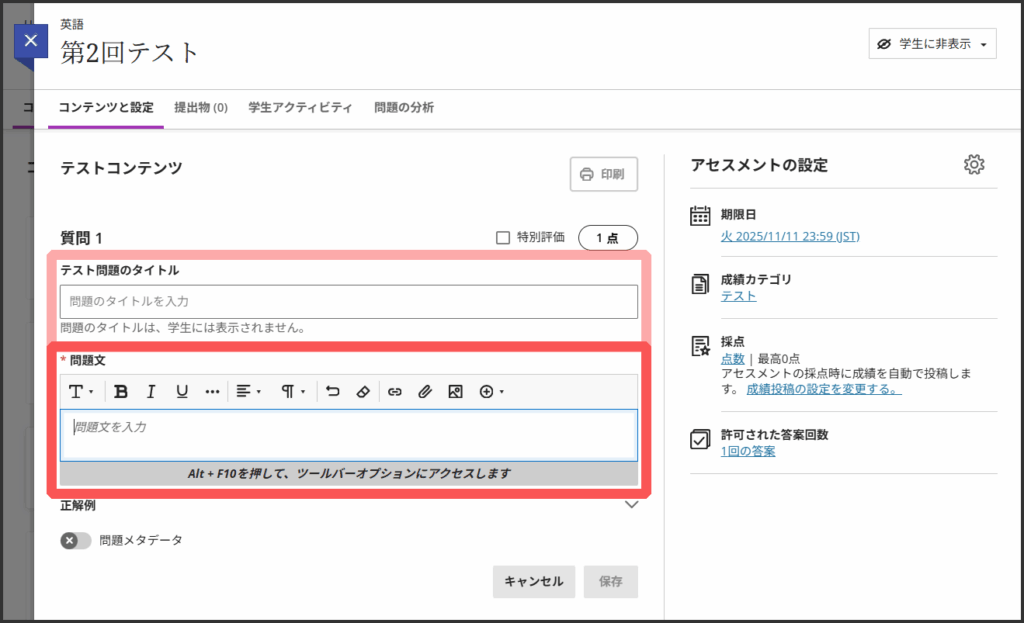Undo the last edit in editor
The image size is (1024, 623).
point(333,392)
